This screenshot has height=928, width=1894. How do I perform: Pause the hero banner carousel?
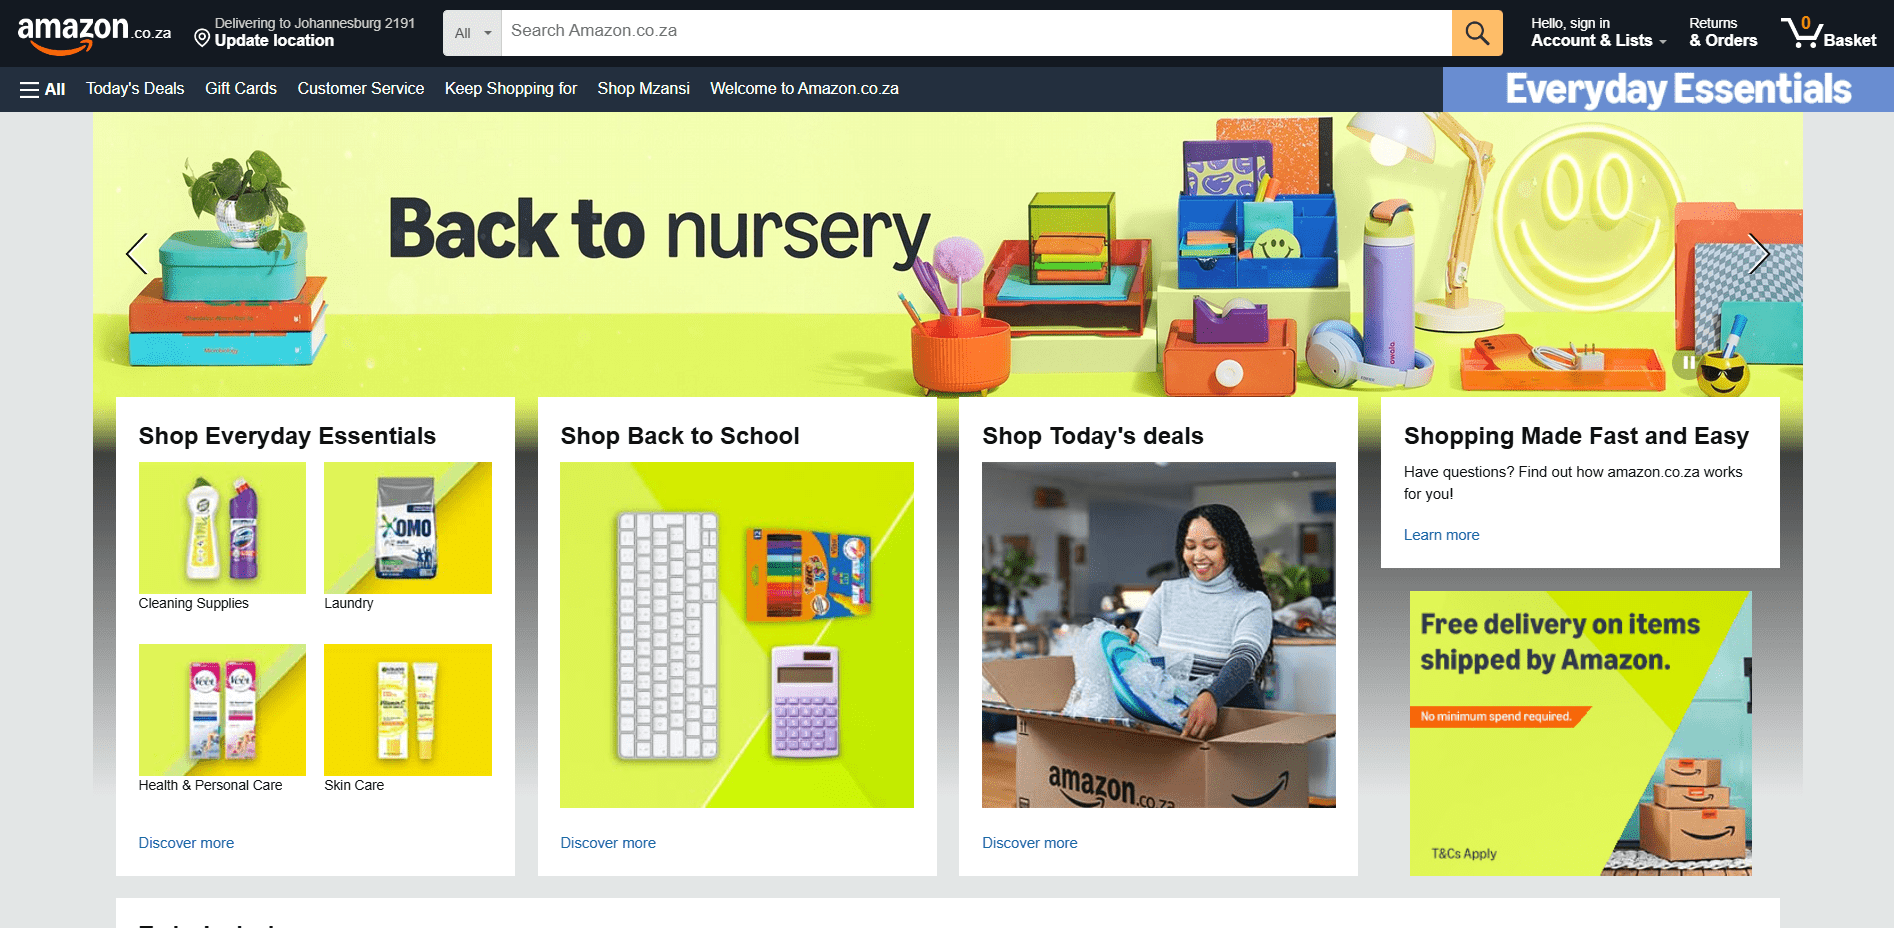coord(1688,363)
